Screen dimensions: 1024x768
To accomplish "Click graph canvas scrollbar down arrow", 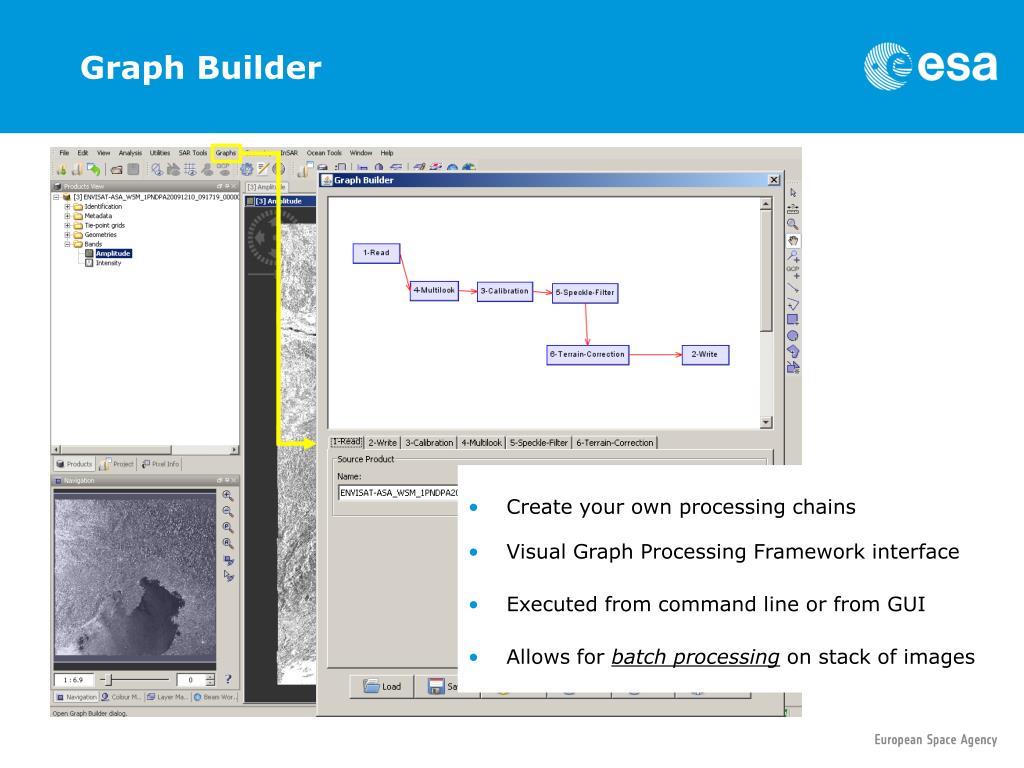I will pyautogui.click(x=766, y=423).
